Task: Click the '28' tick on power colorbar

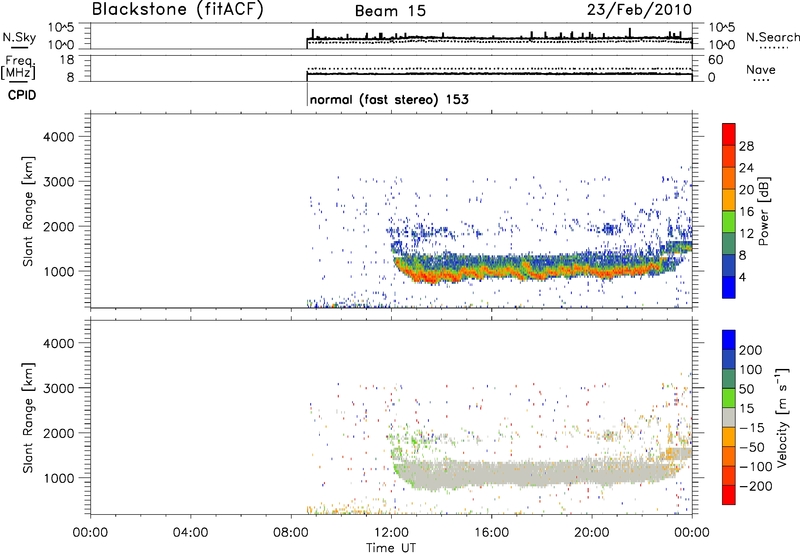Action: 746,146
